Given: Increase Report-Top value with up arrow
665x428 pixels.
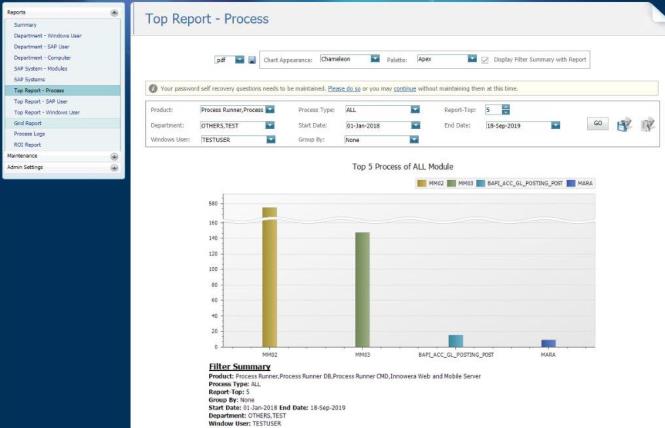Looking at the screenshot, I should (x=506, y=107).
